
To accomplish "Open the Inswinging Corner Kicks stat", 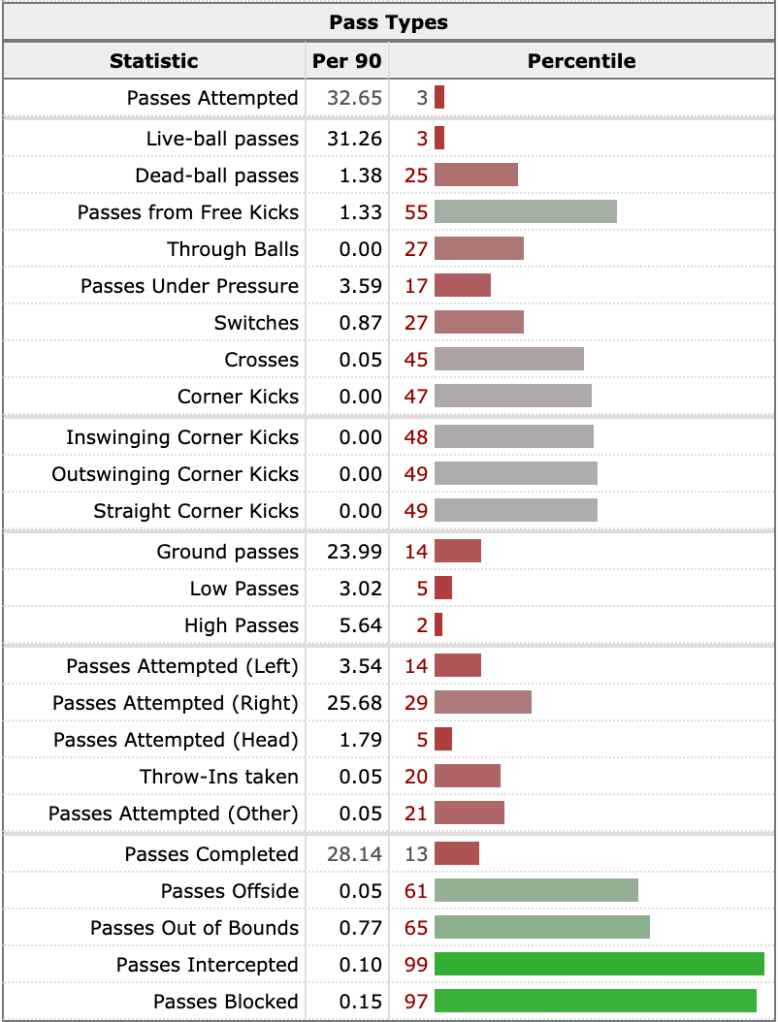I will click(182, 437).
